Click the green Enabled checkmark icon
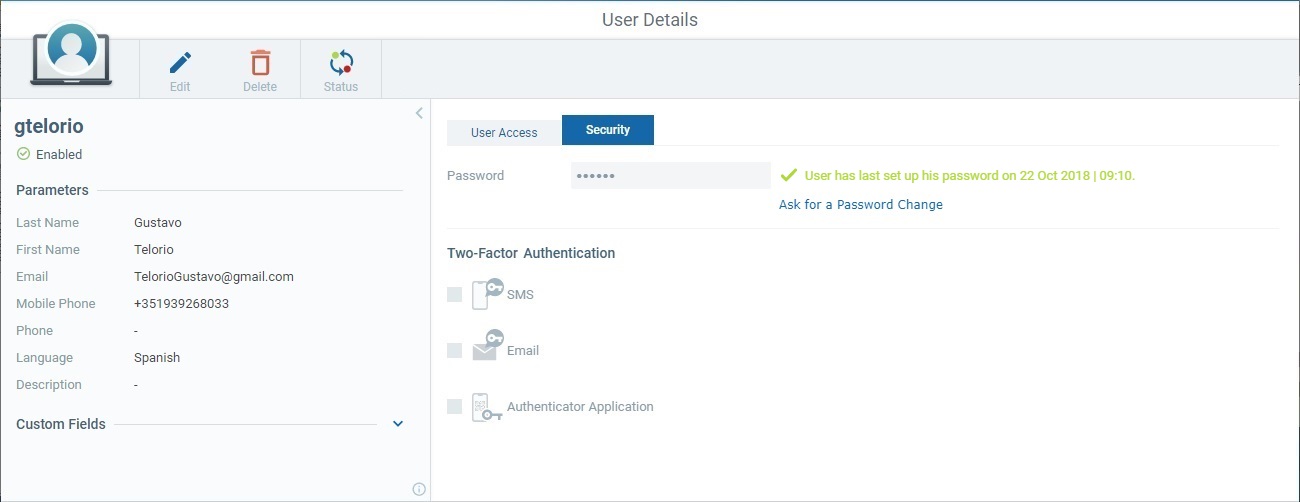 [24, 154]
